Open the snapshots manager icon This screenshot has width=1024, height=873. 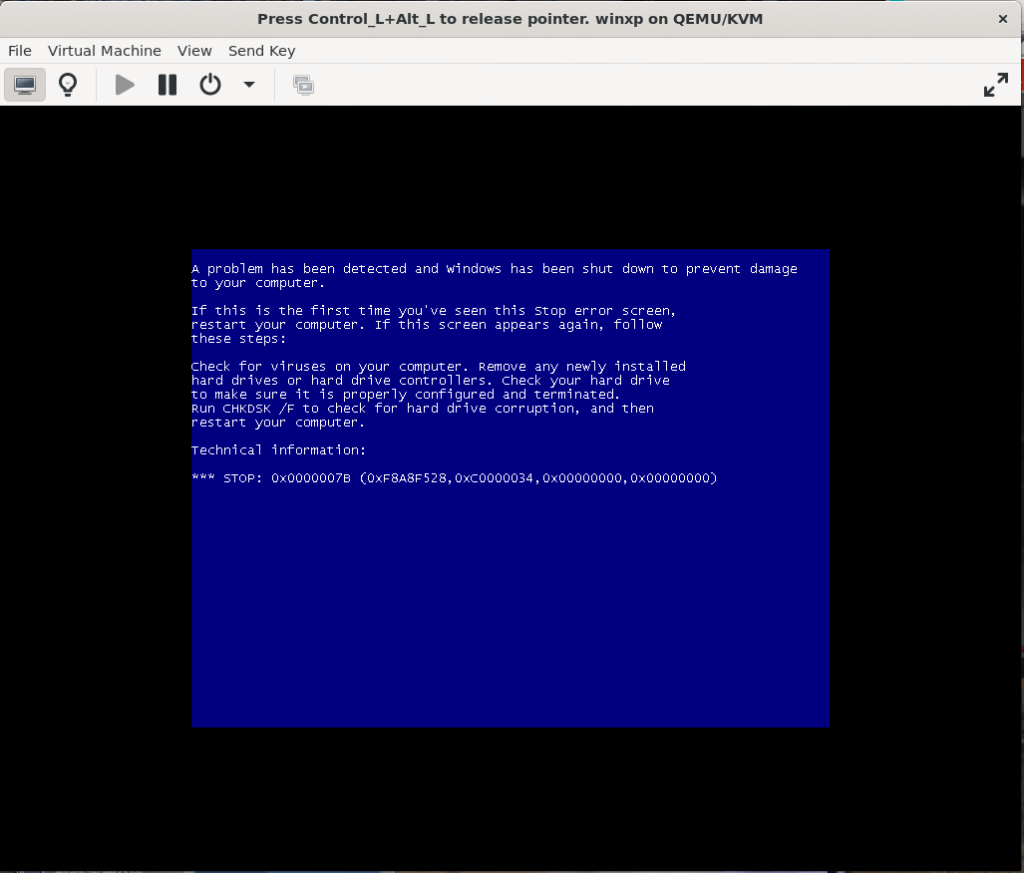304,85
